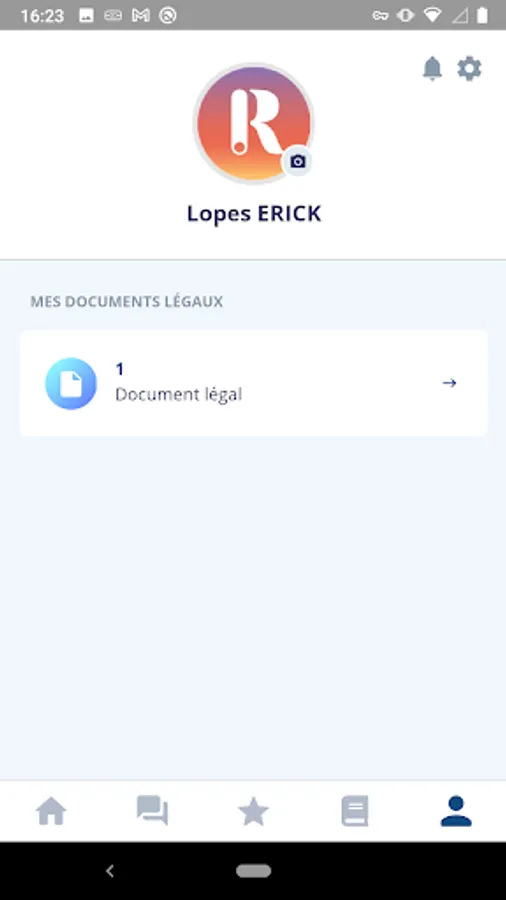Tap the profile avatar picture
This screenshot has width=506, height=900.
click(x=253, y=123)
